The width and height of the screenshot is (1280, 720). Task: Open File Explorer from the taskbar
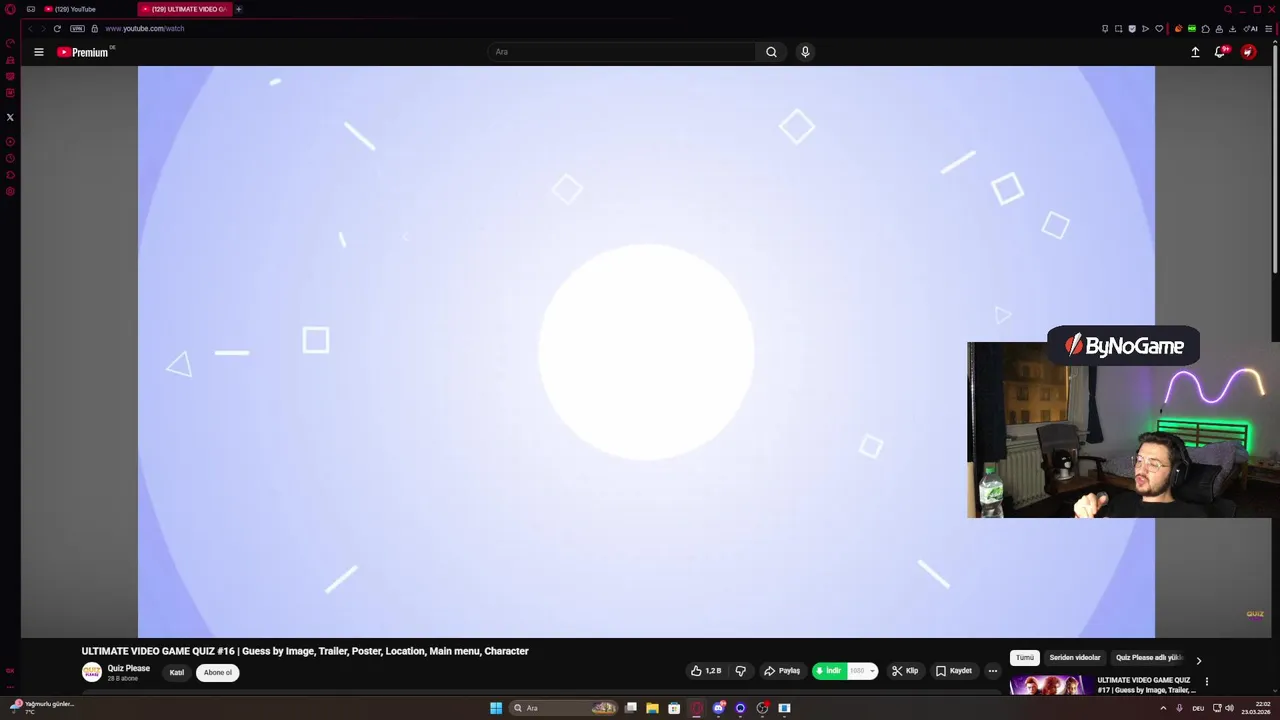click(652, 708)
